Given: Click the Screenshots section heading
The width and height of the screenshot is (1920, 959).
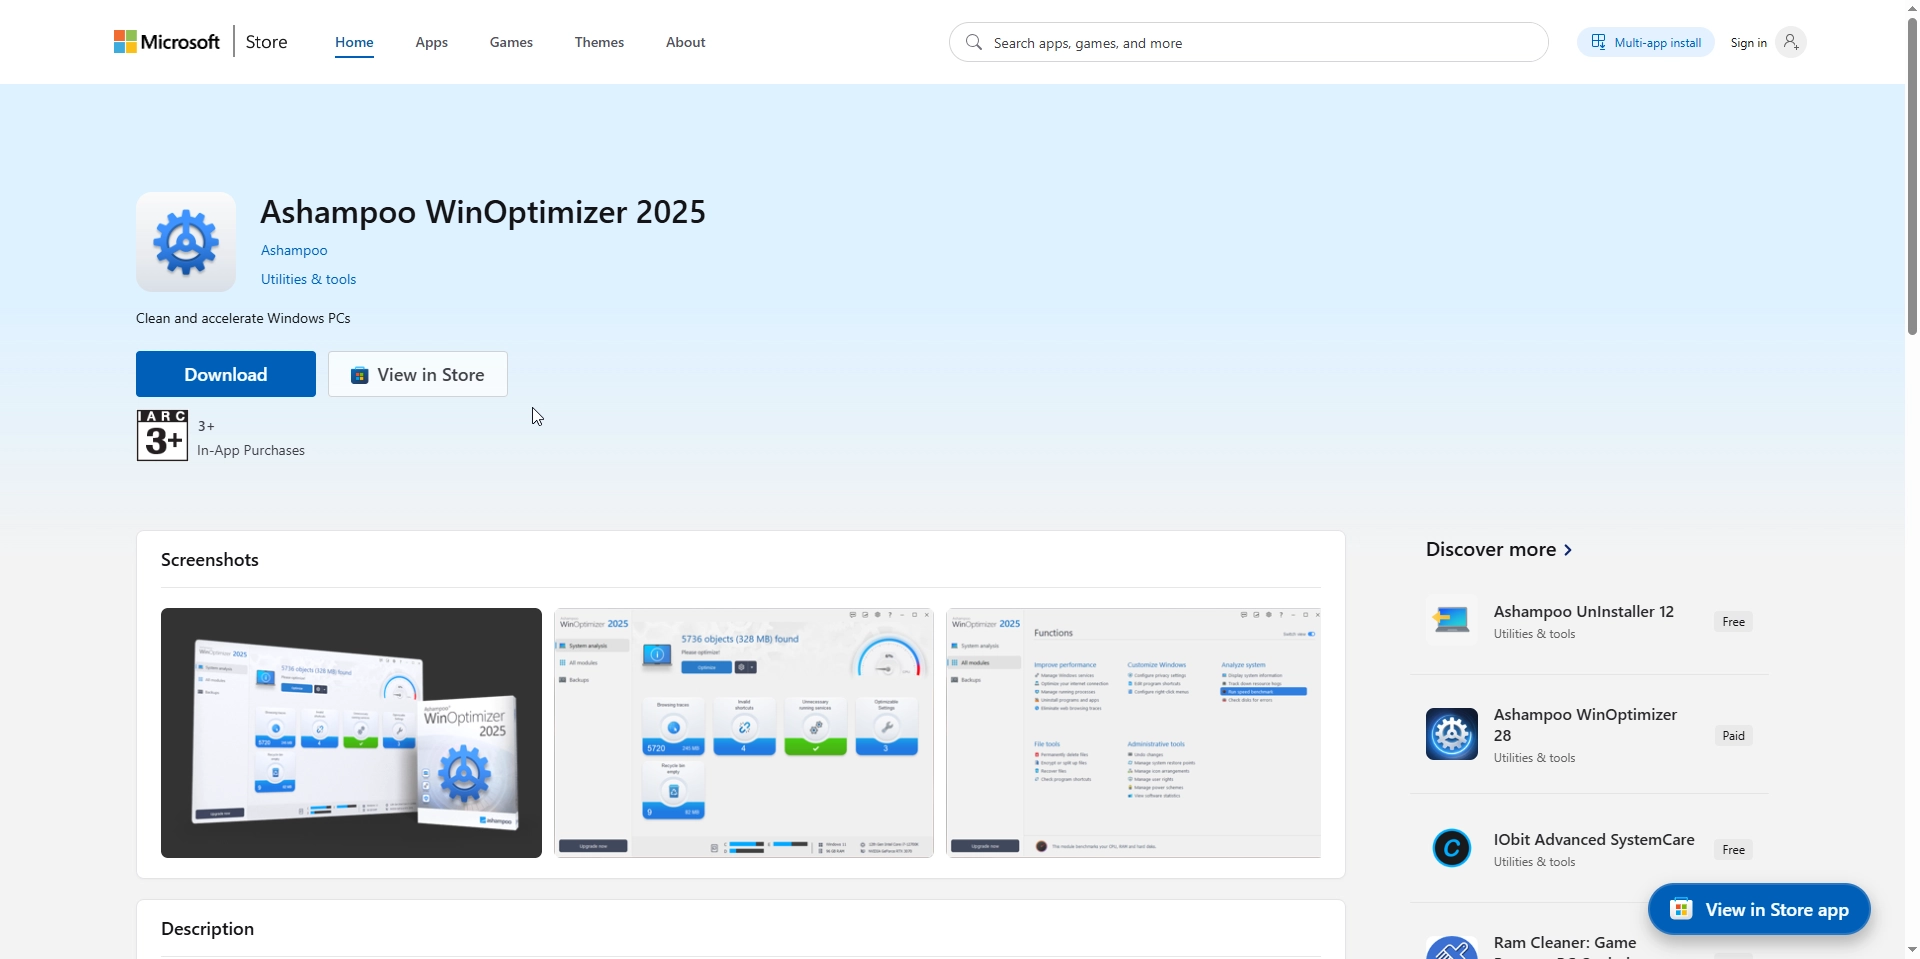Looking at the screenshot, I should point(210,559).
